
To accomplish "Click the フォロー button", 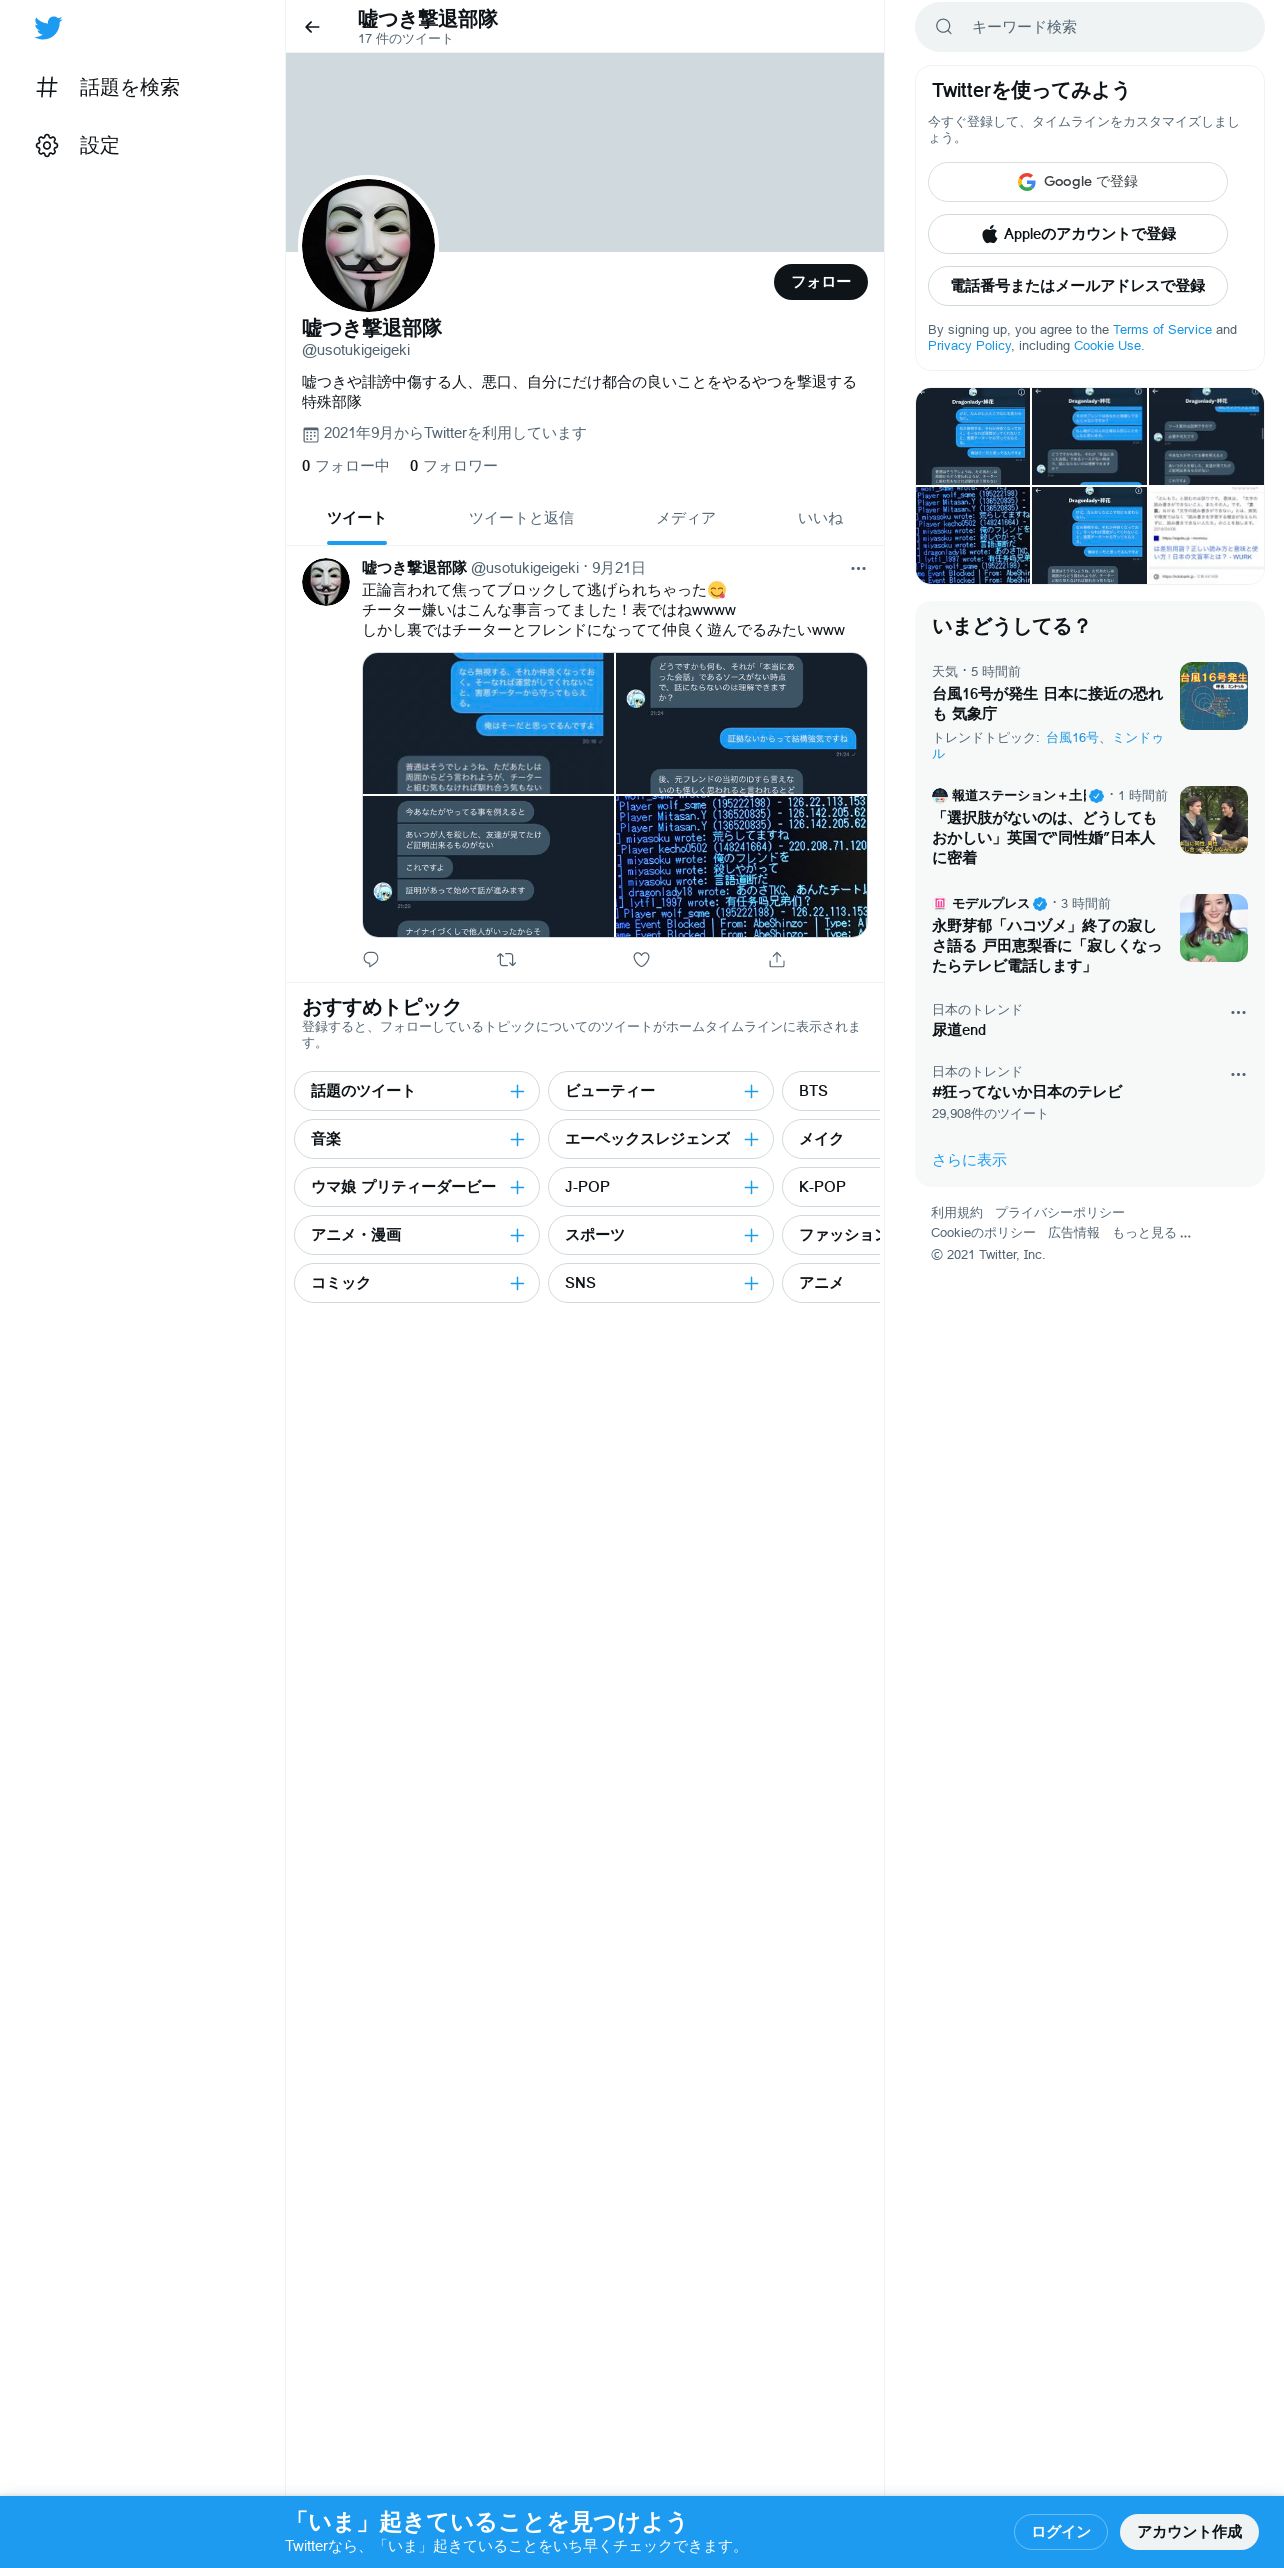I will (821, 282).
